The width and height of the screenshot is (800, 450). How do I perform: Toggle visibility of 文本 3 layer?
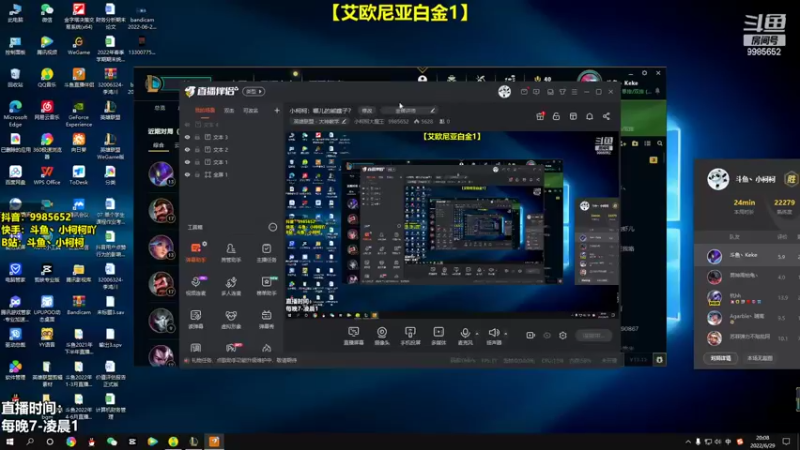click(187, 137)
